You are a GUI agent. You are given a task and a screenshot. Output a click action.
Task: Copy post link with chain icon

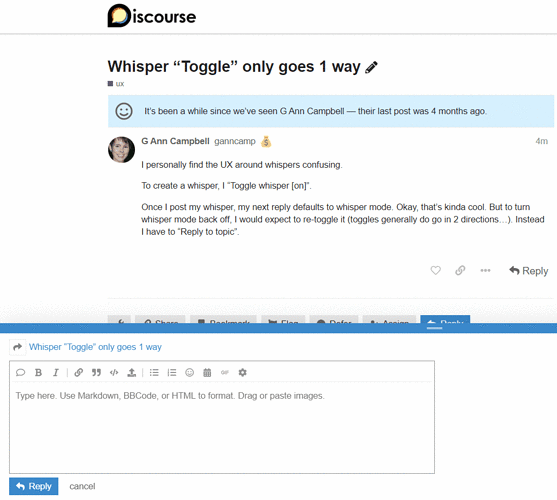click(460, 271)
